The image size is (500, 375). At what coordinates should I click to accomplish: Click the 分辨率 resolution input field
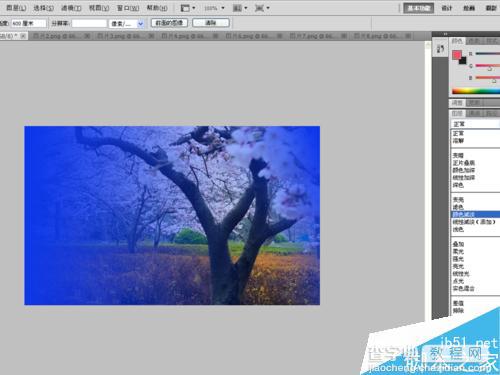coord(89,24)
